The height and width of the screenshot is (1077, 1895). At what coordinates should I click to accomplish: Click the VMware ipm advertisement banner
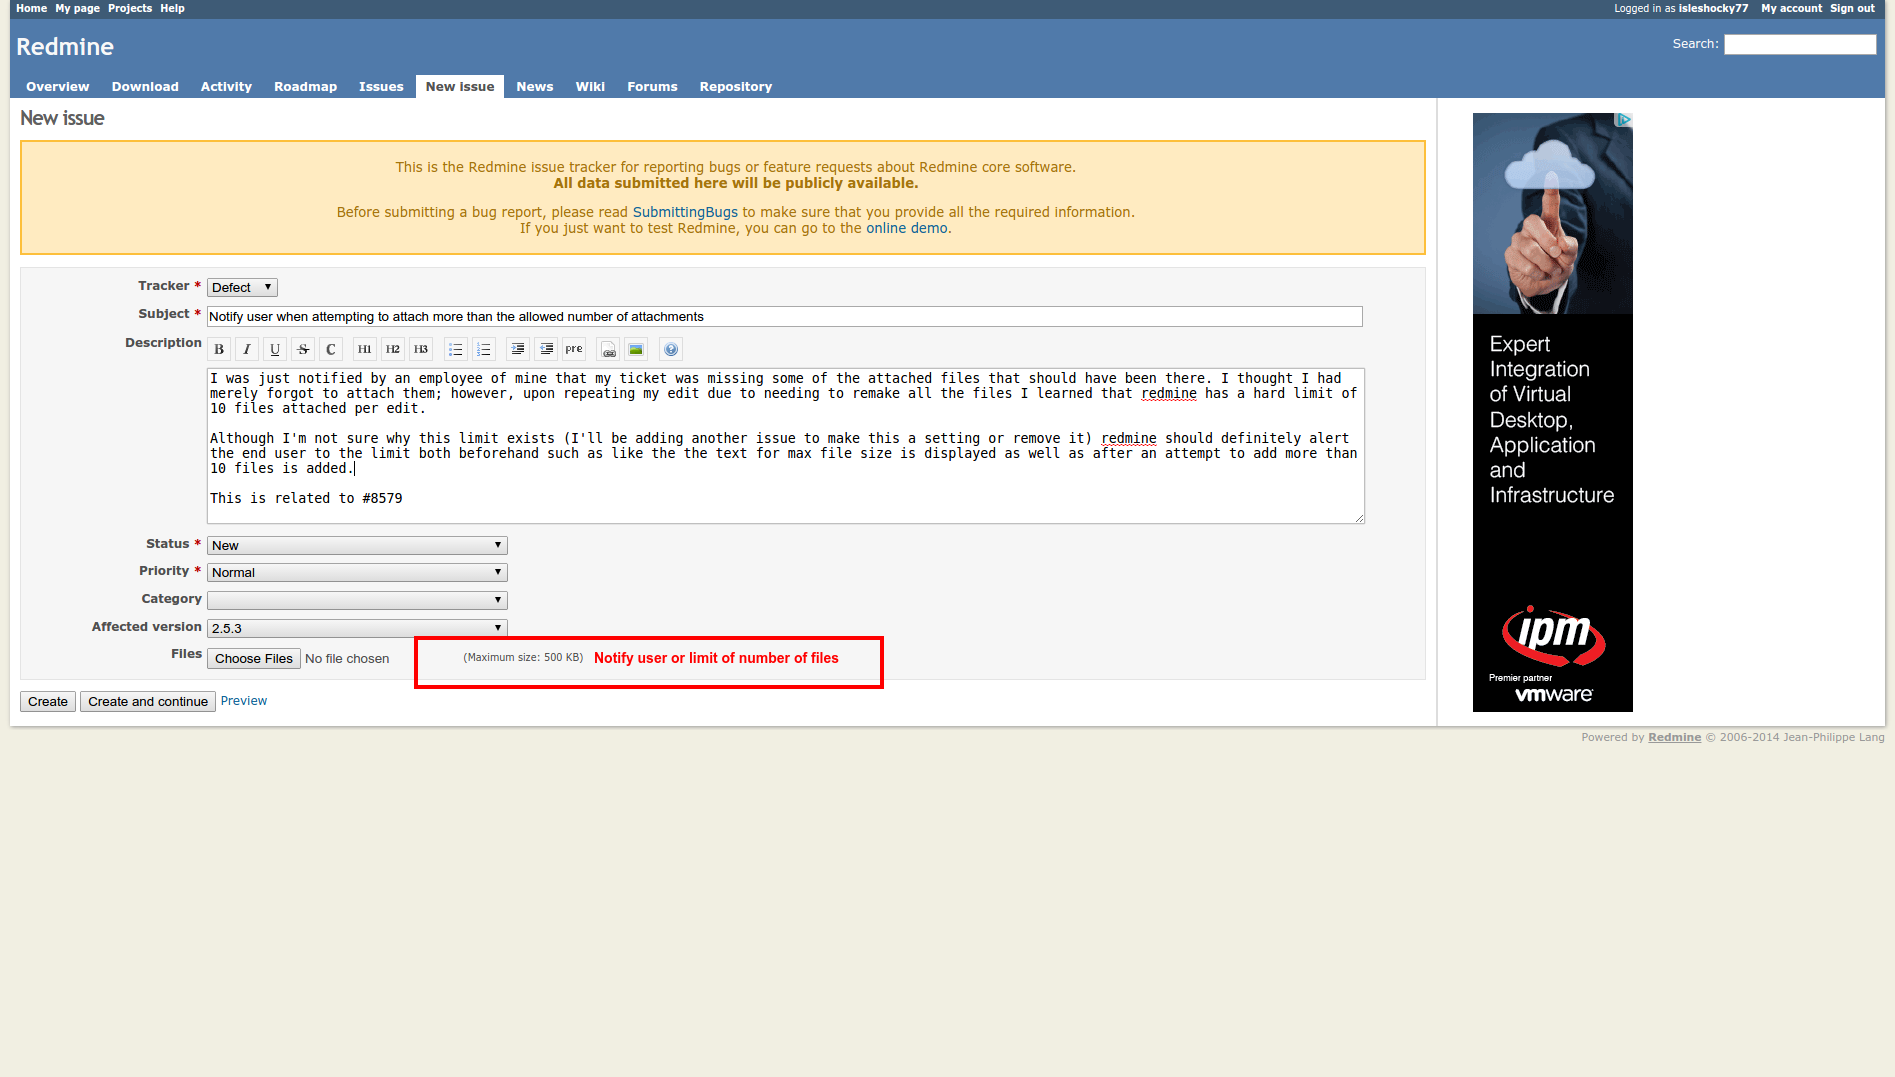coord(1552,412)
